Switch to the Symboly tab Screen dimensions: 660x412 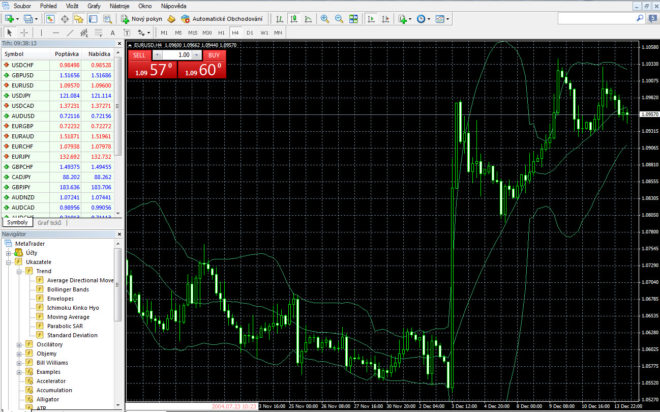[17, 222]
